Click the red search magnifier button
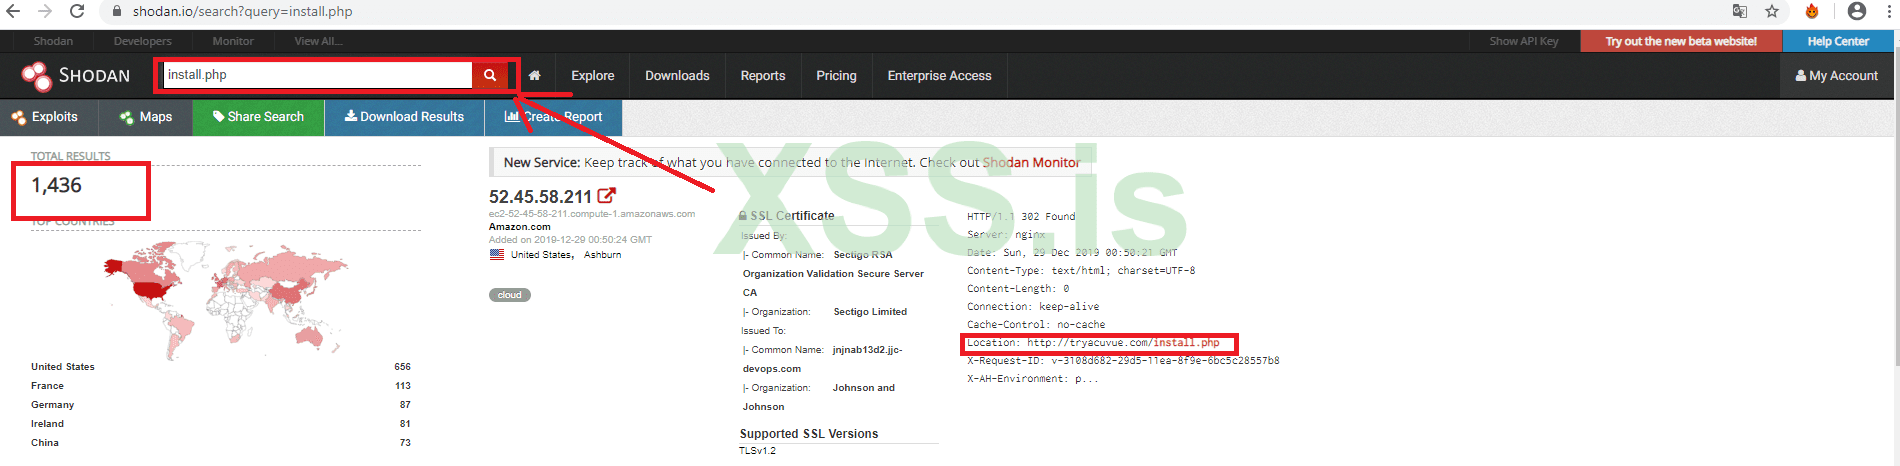The image size is (1900, 466). pos(490,75)
